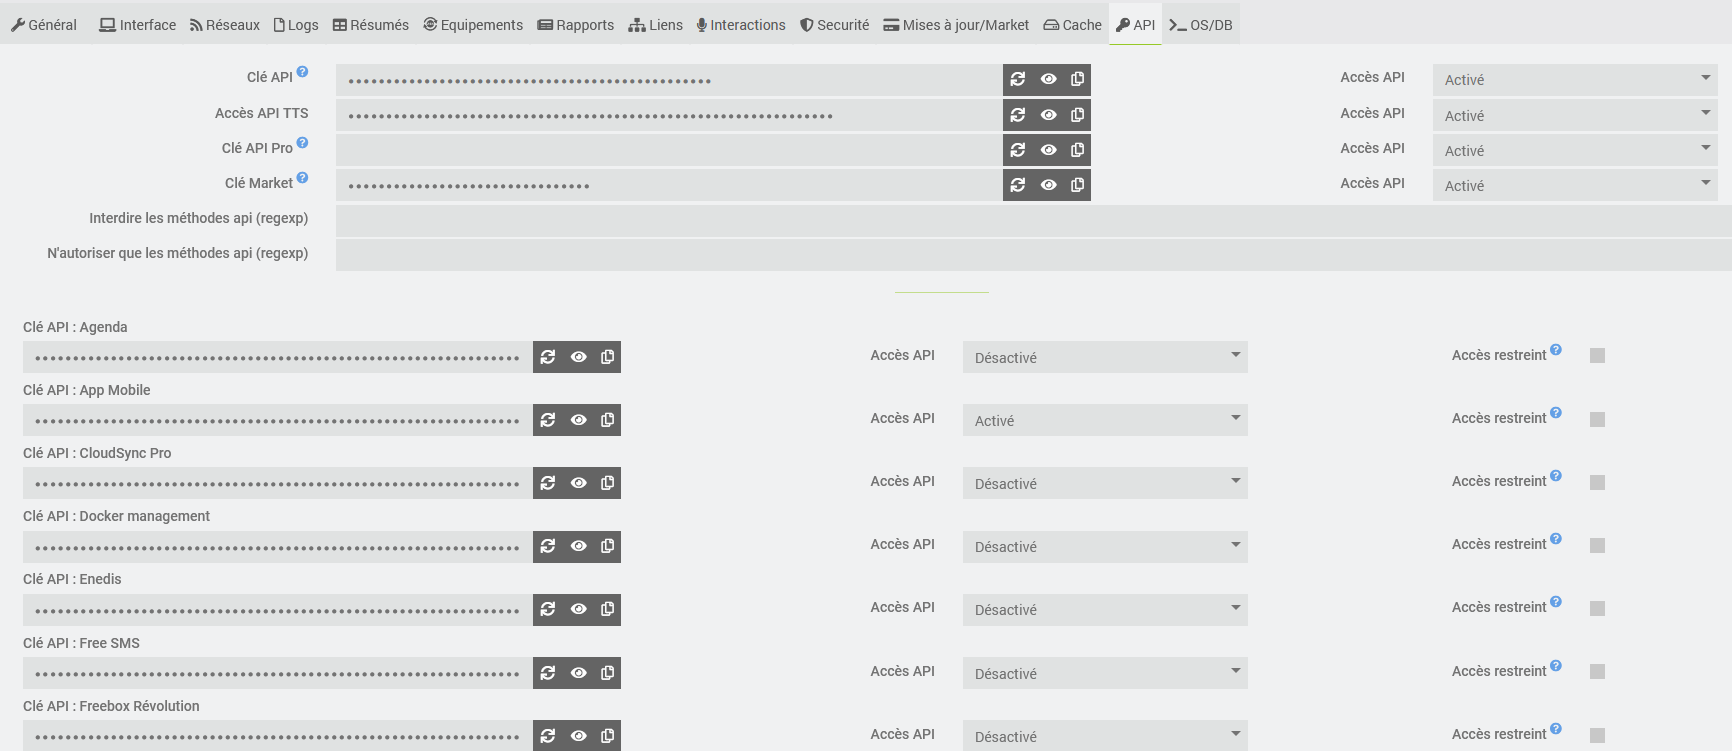The width and height of the screenshot is (1732, 751).
Task: Regenerate the Agenda API key
Action: (x=548, y=357)
